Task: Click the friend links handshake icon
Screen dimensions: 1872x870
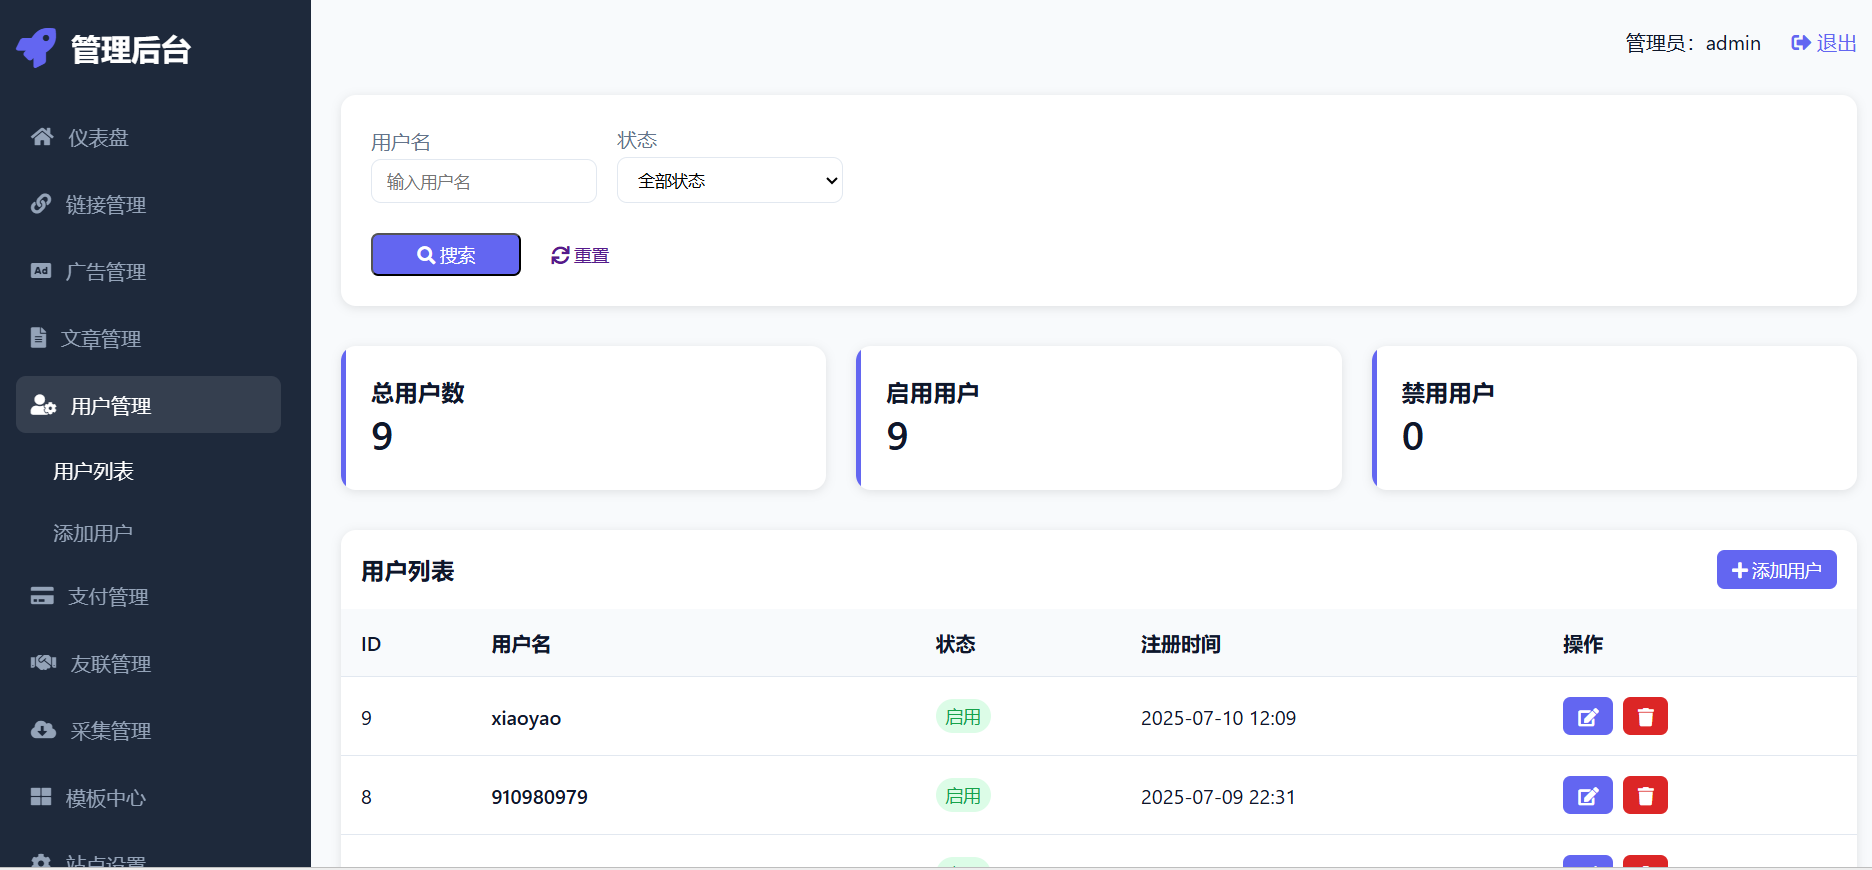Action: pos(43,663)
